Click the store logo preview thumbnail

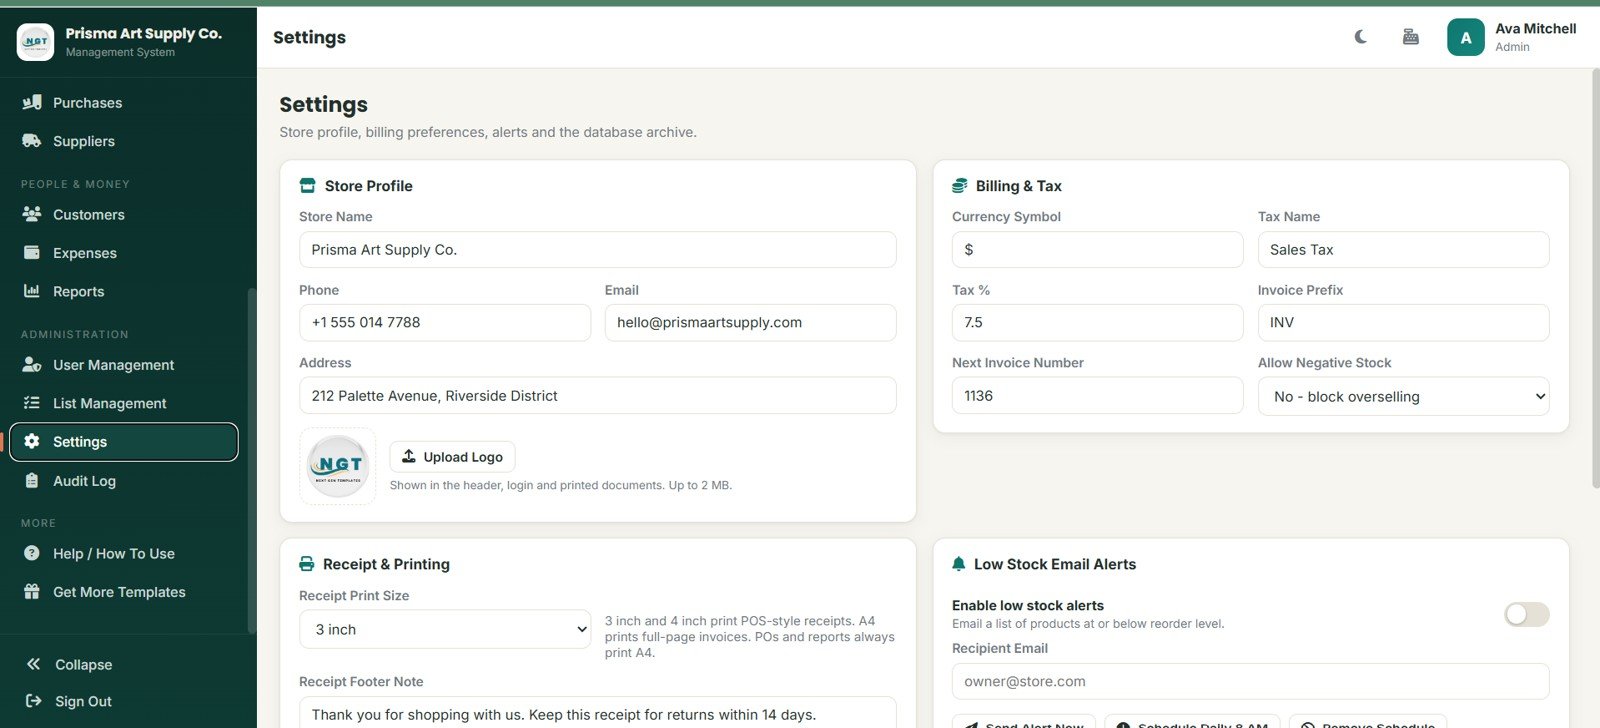[x=338, y=466]
